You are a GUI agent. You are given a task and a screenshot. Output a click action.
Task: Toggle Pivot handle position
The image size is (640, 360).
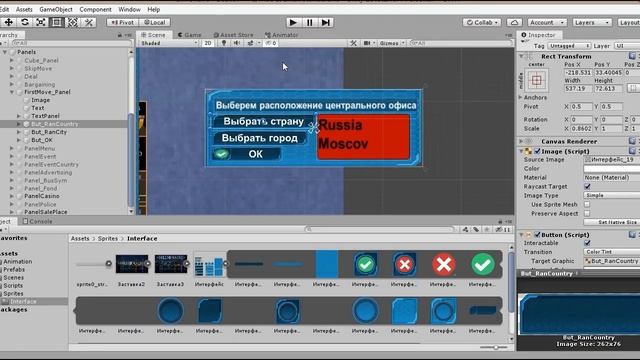point(122,22)
